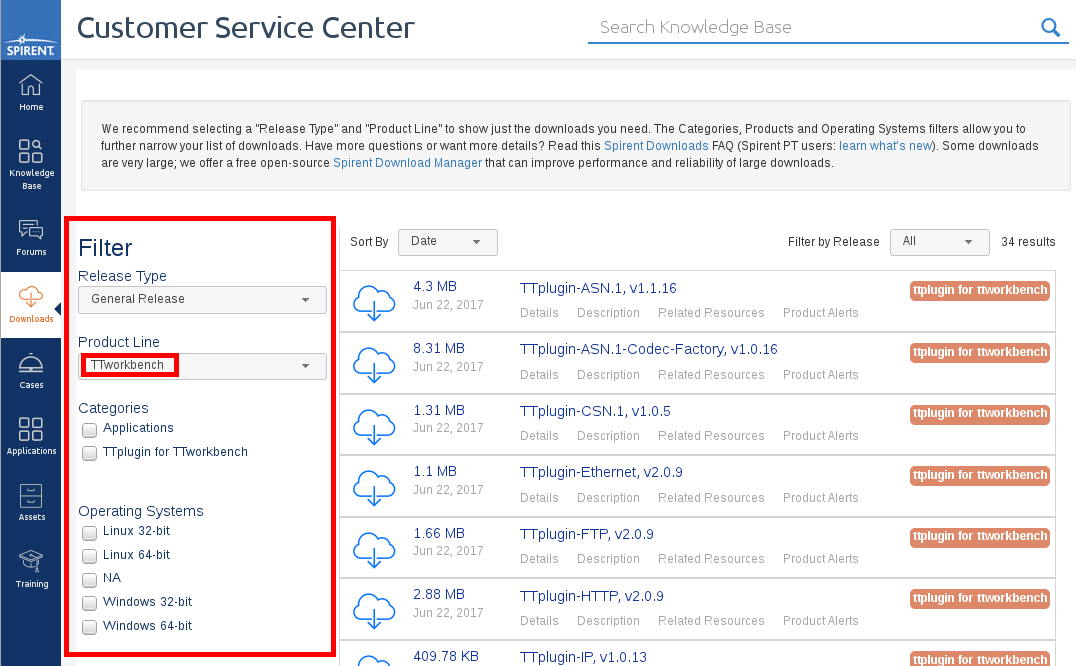Click download cloud icon for TTplugin-FTP

click(374, 549)
